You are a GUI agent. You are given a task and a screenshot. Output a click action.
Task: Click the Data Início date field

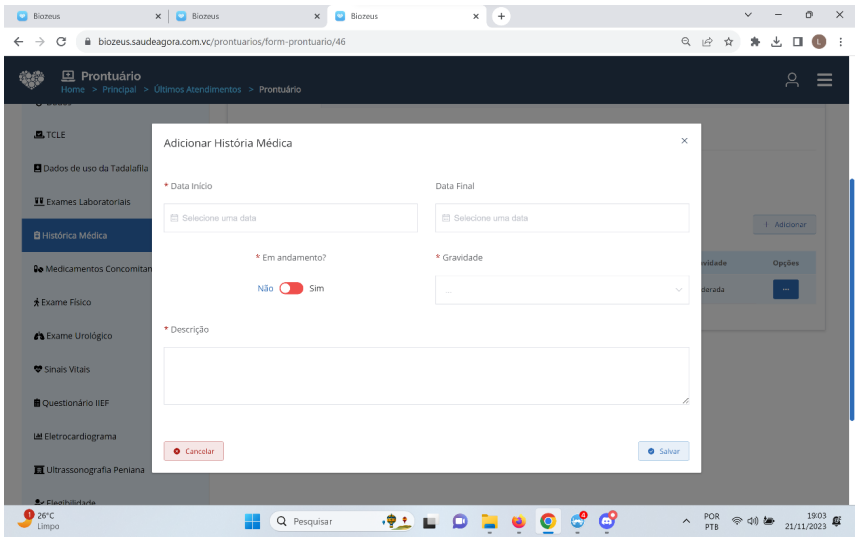(x=291, y=218)
